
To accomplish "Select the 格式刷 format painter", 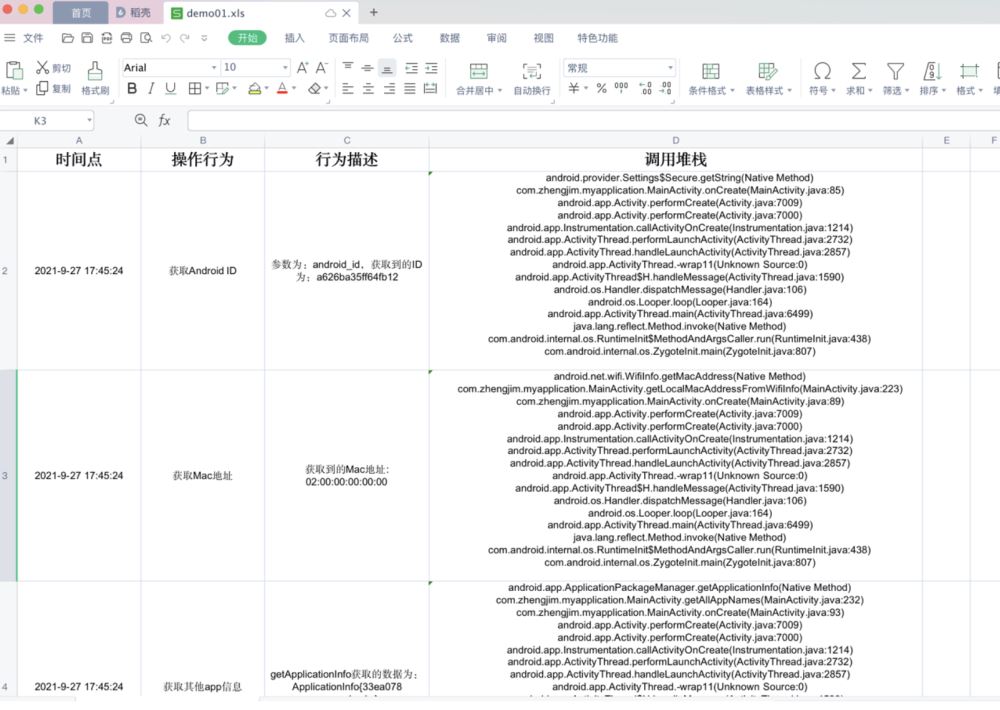I will point(95,78).
